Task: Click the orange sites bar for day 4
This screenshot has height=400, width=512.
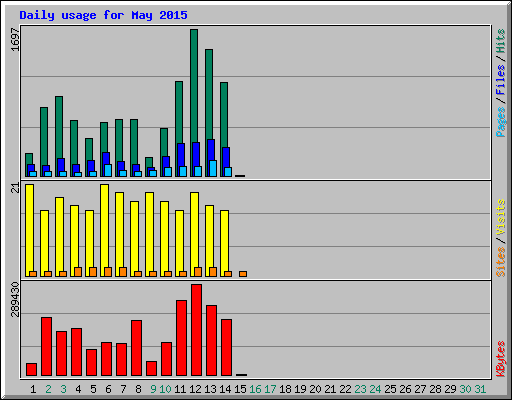Action: tap(78, 272)
